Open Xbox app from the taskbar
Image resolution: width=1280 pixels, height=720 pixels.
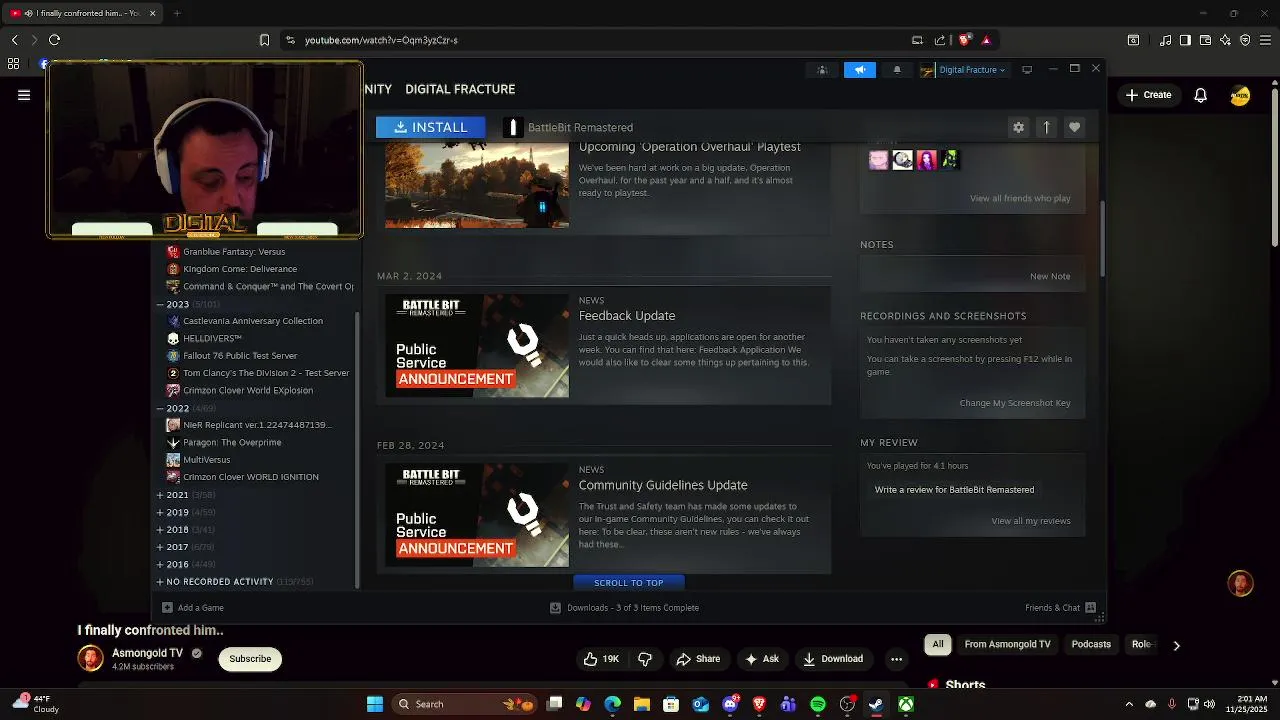(905, 704)
